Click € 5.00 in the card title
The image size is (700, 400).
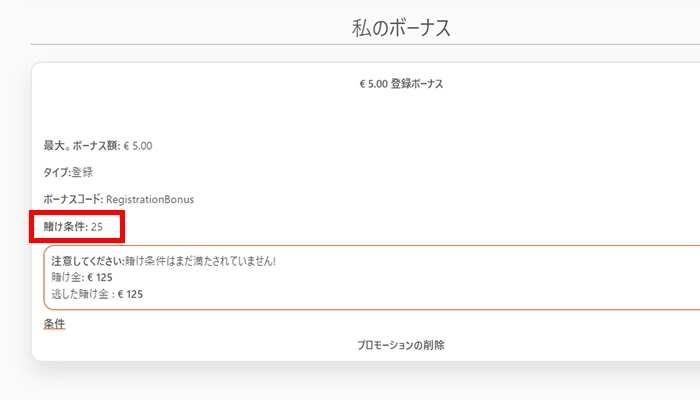point(373,84)
